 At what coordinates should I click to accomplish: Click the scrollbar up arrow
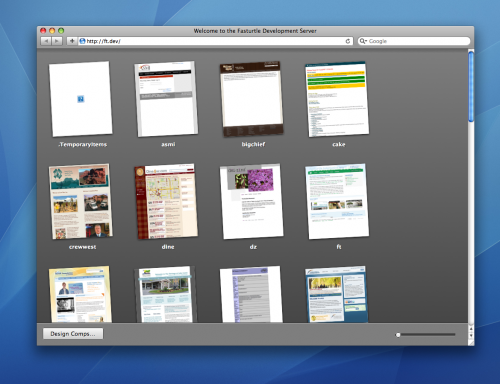471,329
